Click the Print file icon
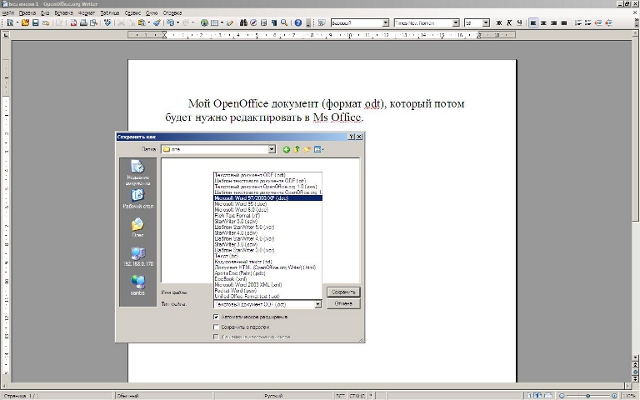640x400 pixels. click(x=84, y=23)
